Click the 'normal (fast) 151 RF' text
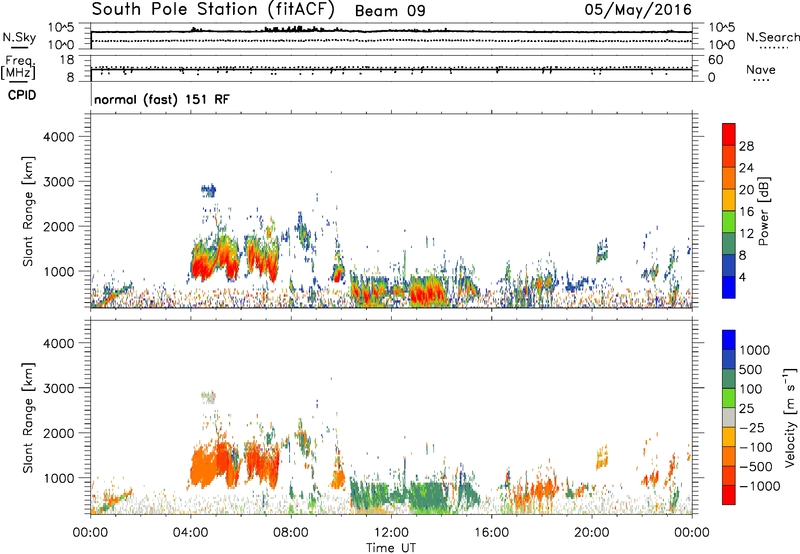Viewport: 800px width, 554px height. click(x=162, y=99)
